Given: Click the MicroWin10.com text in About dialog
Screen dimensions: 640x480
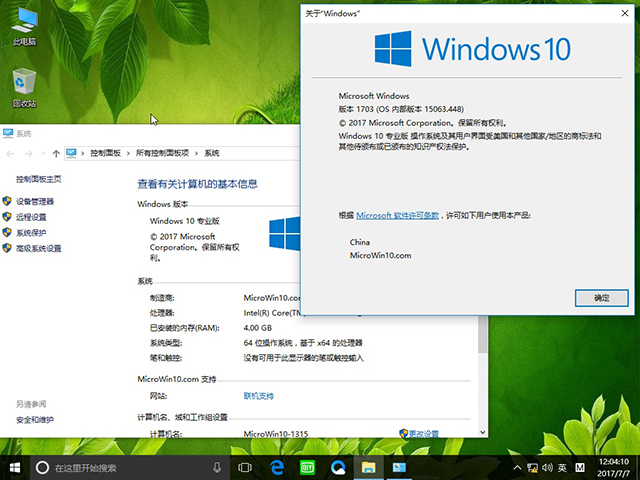Looking at the screenshot, I should point(380,256).
